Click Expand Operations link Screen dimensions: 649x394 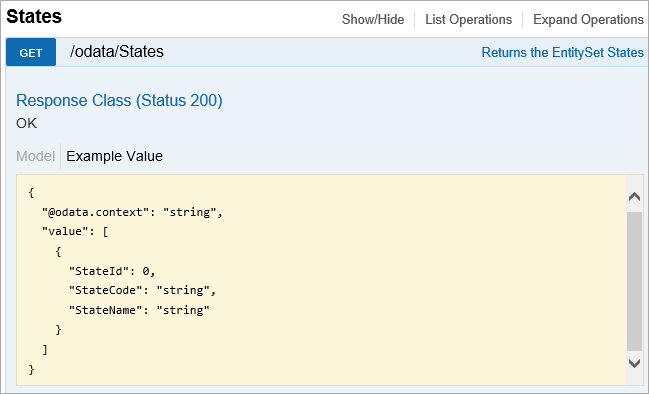588,19
